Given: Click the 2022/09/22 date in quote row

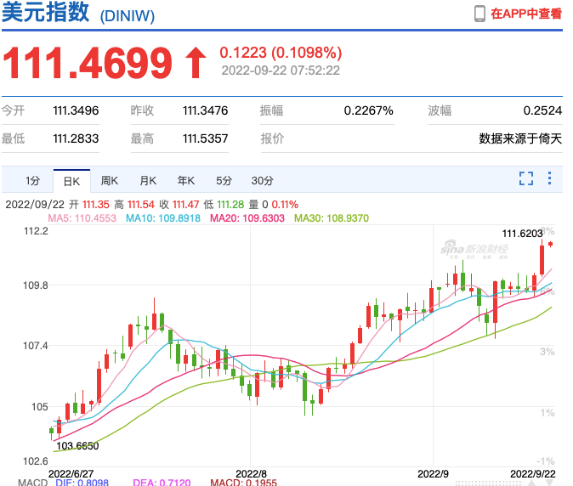Looking at the screenshot, I should point(35,204).
